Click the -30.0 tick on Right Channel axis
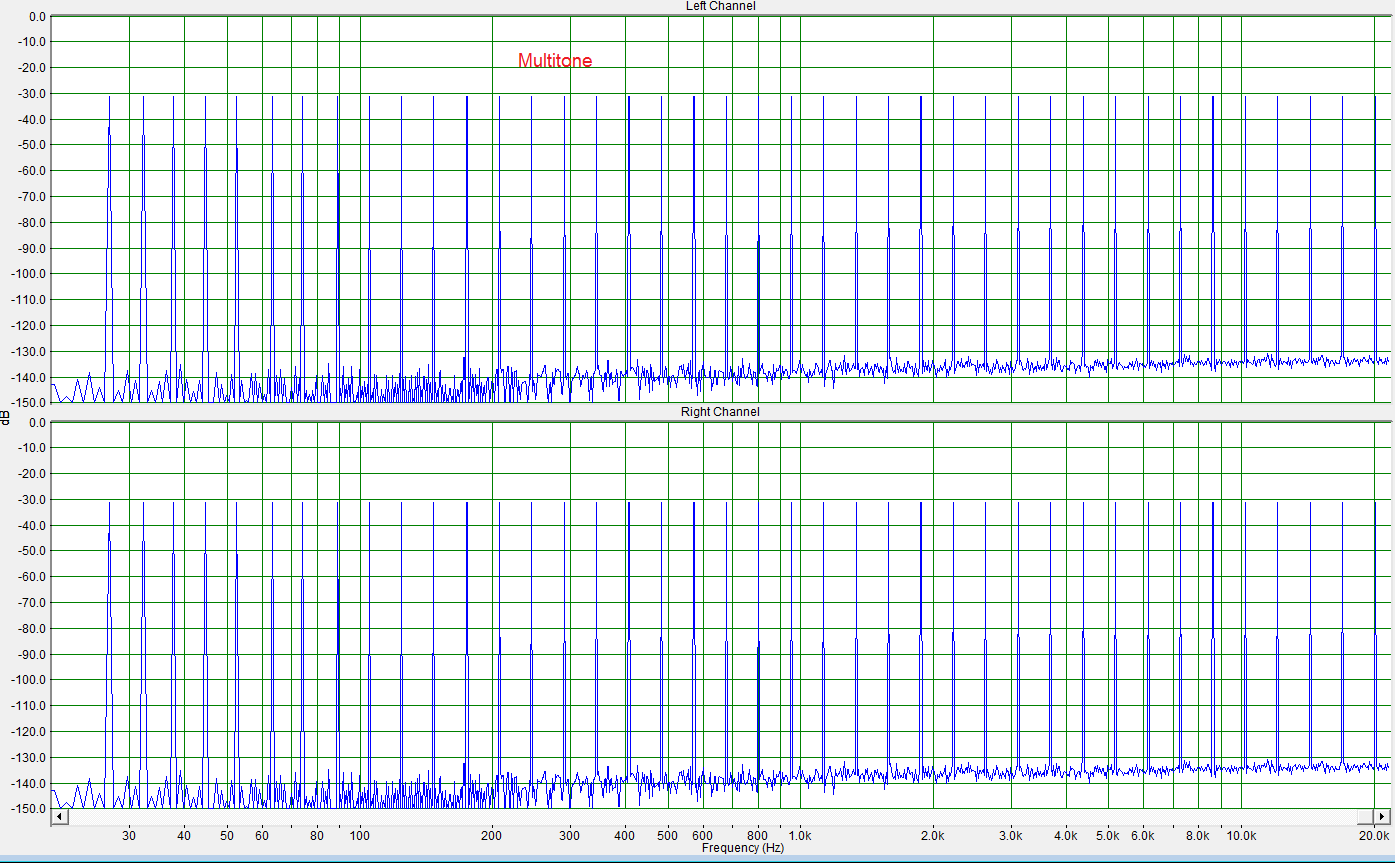The height and width of the screenshot is (863, 1395). 31,500
